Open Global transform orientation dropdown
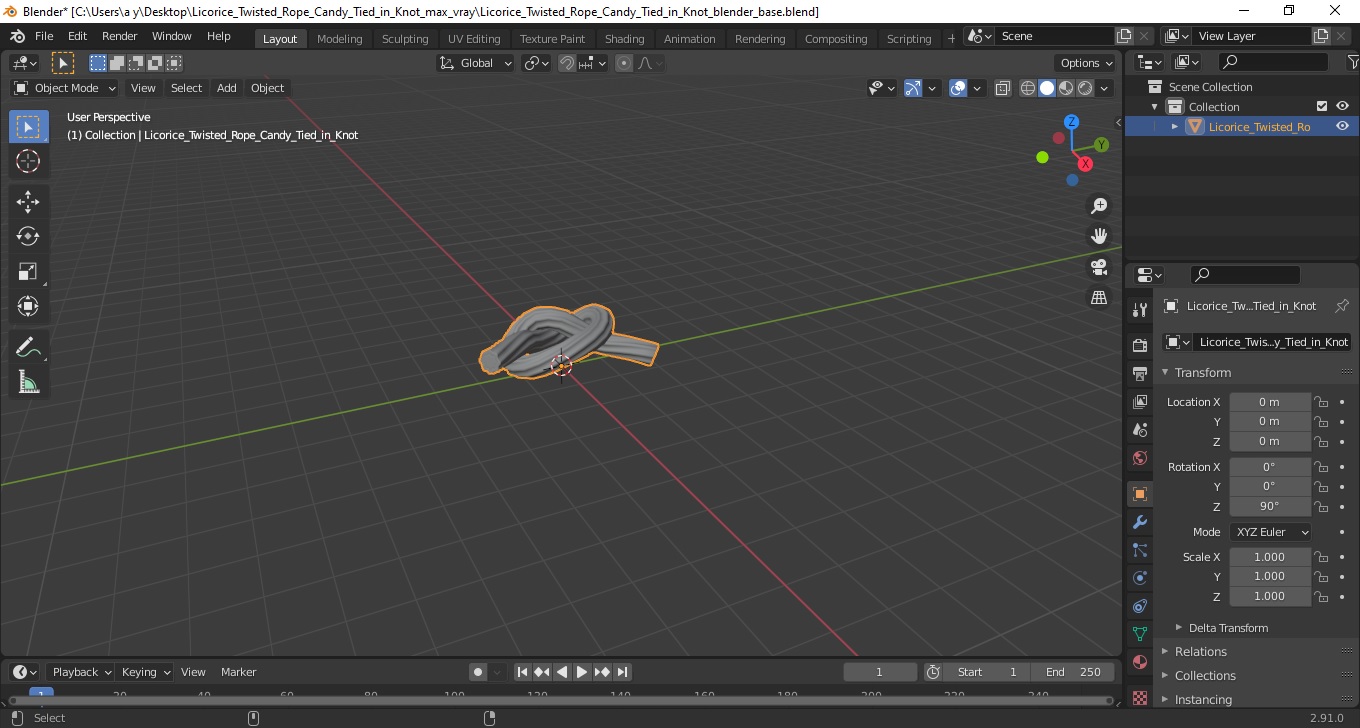 coord(476,63)
